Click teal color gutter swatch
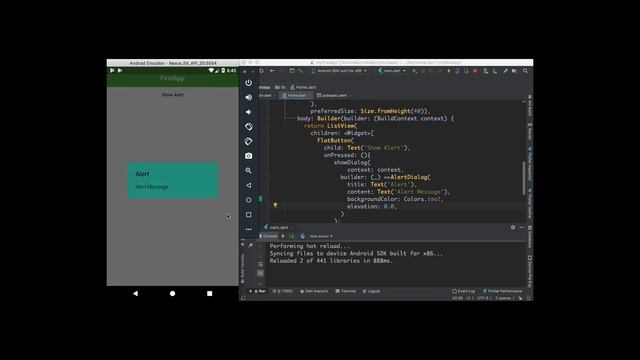Screen dimensions: 640x360 261,199
